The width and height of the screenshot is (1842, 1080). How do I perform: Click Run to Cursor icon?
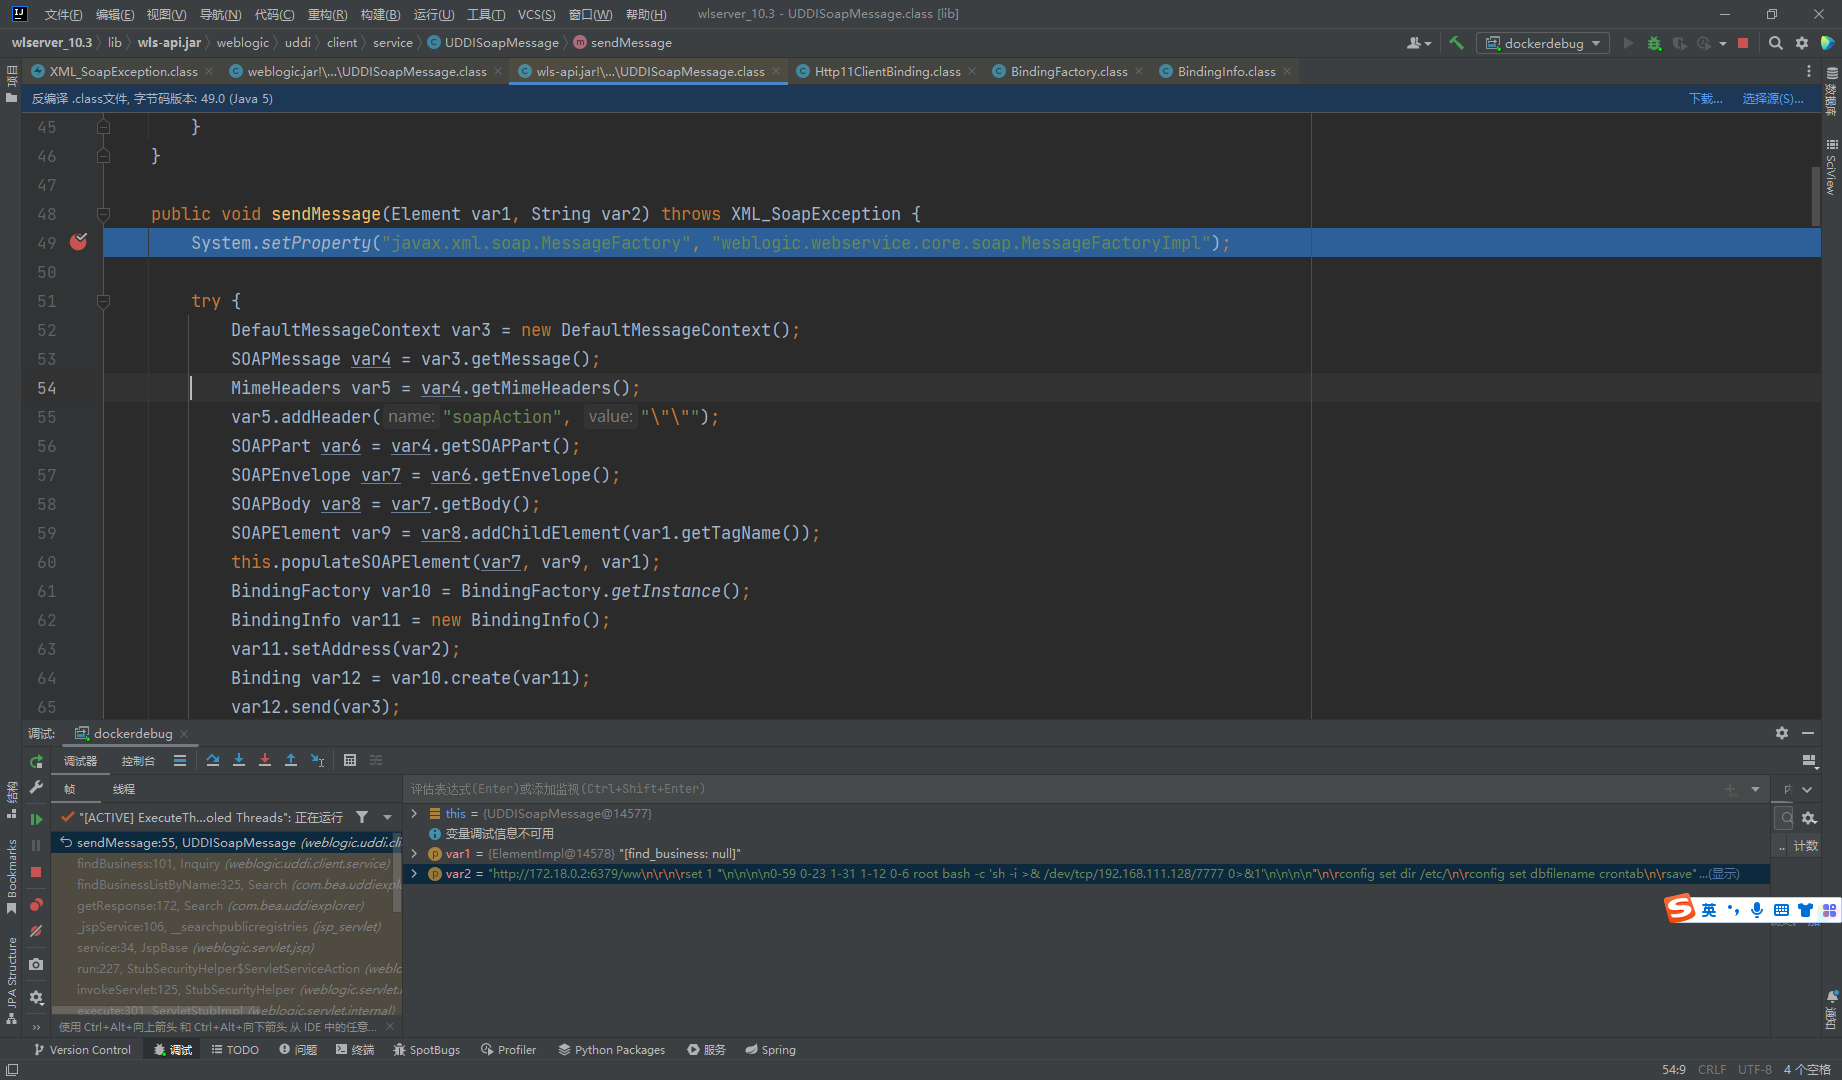pyautogui.click(x=317, y=760)
